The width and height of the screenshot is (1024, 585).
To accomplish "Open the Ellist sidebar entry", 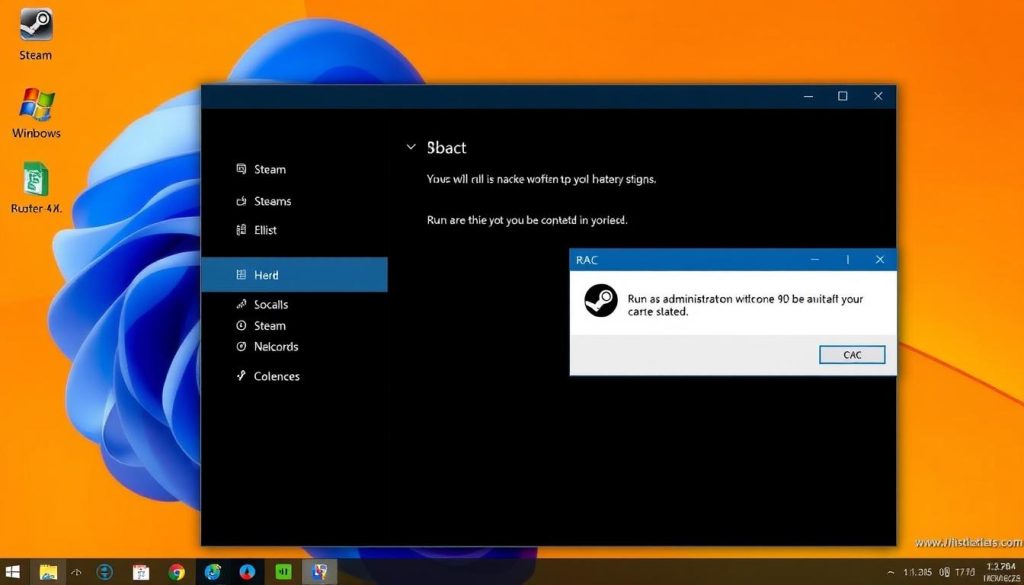I will click(x=265, y=230).
